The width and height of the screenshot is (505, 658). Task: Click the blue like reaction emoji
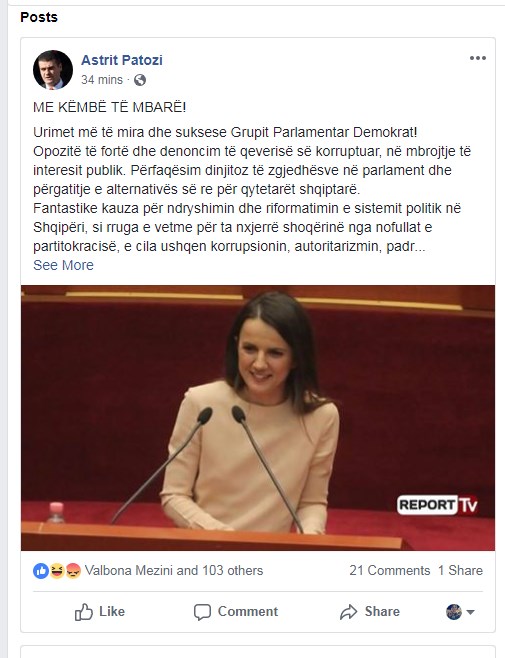click(41, 571)
